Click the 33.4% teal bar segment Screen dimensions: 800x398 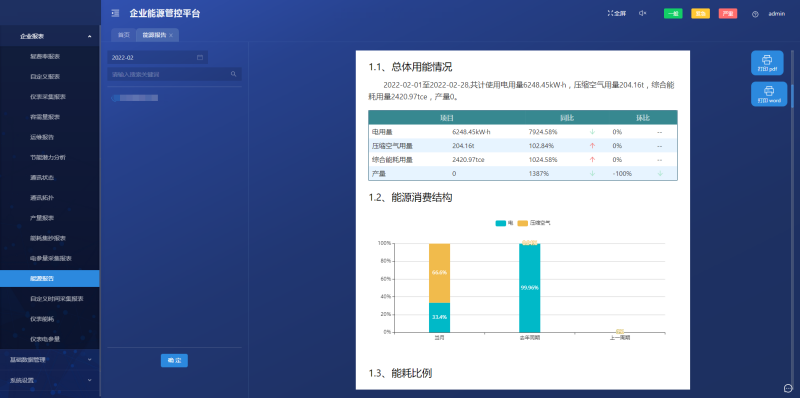439,317
